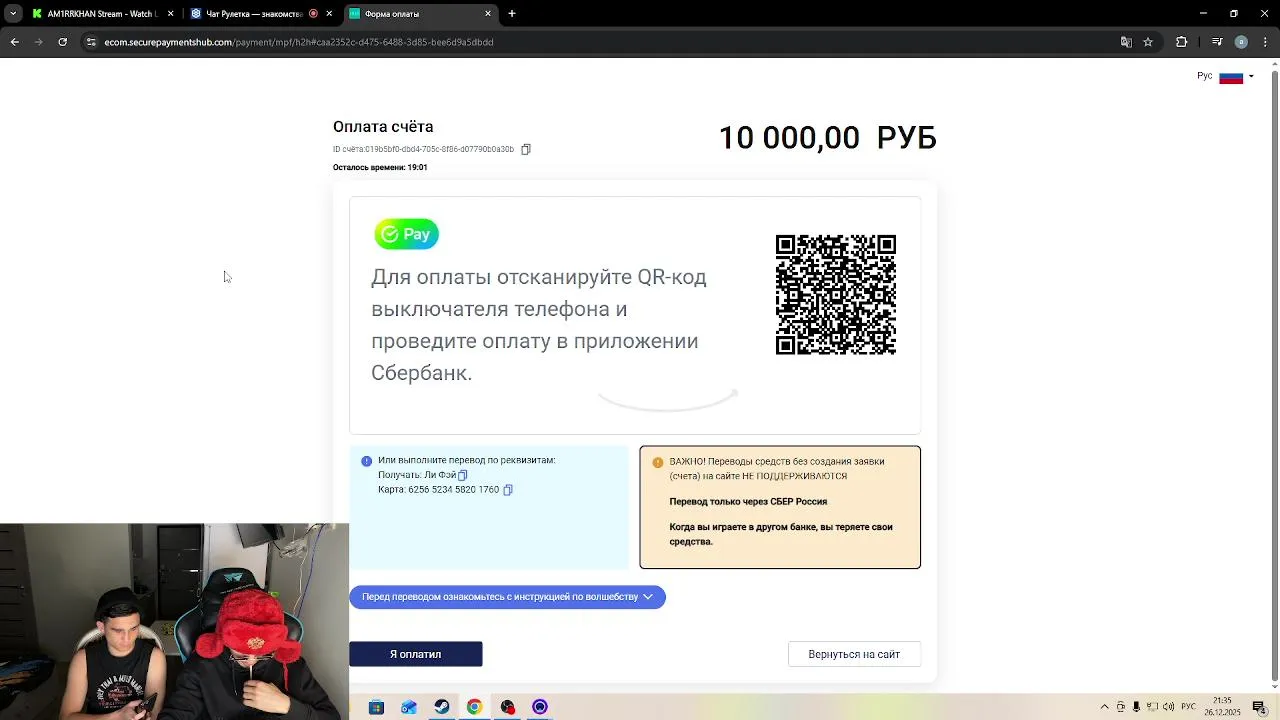The height and width of the screenshot is (720, 1280).
Task: Go back to previous page
Action: pyautogui.click(x=14, y=42)
